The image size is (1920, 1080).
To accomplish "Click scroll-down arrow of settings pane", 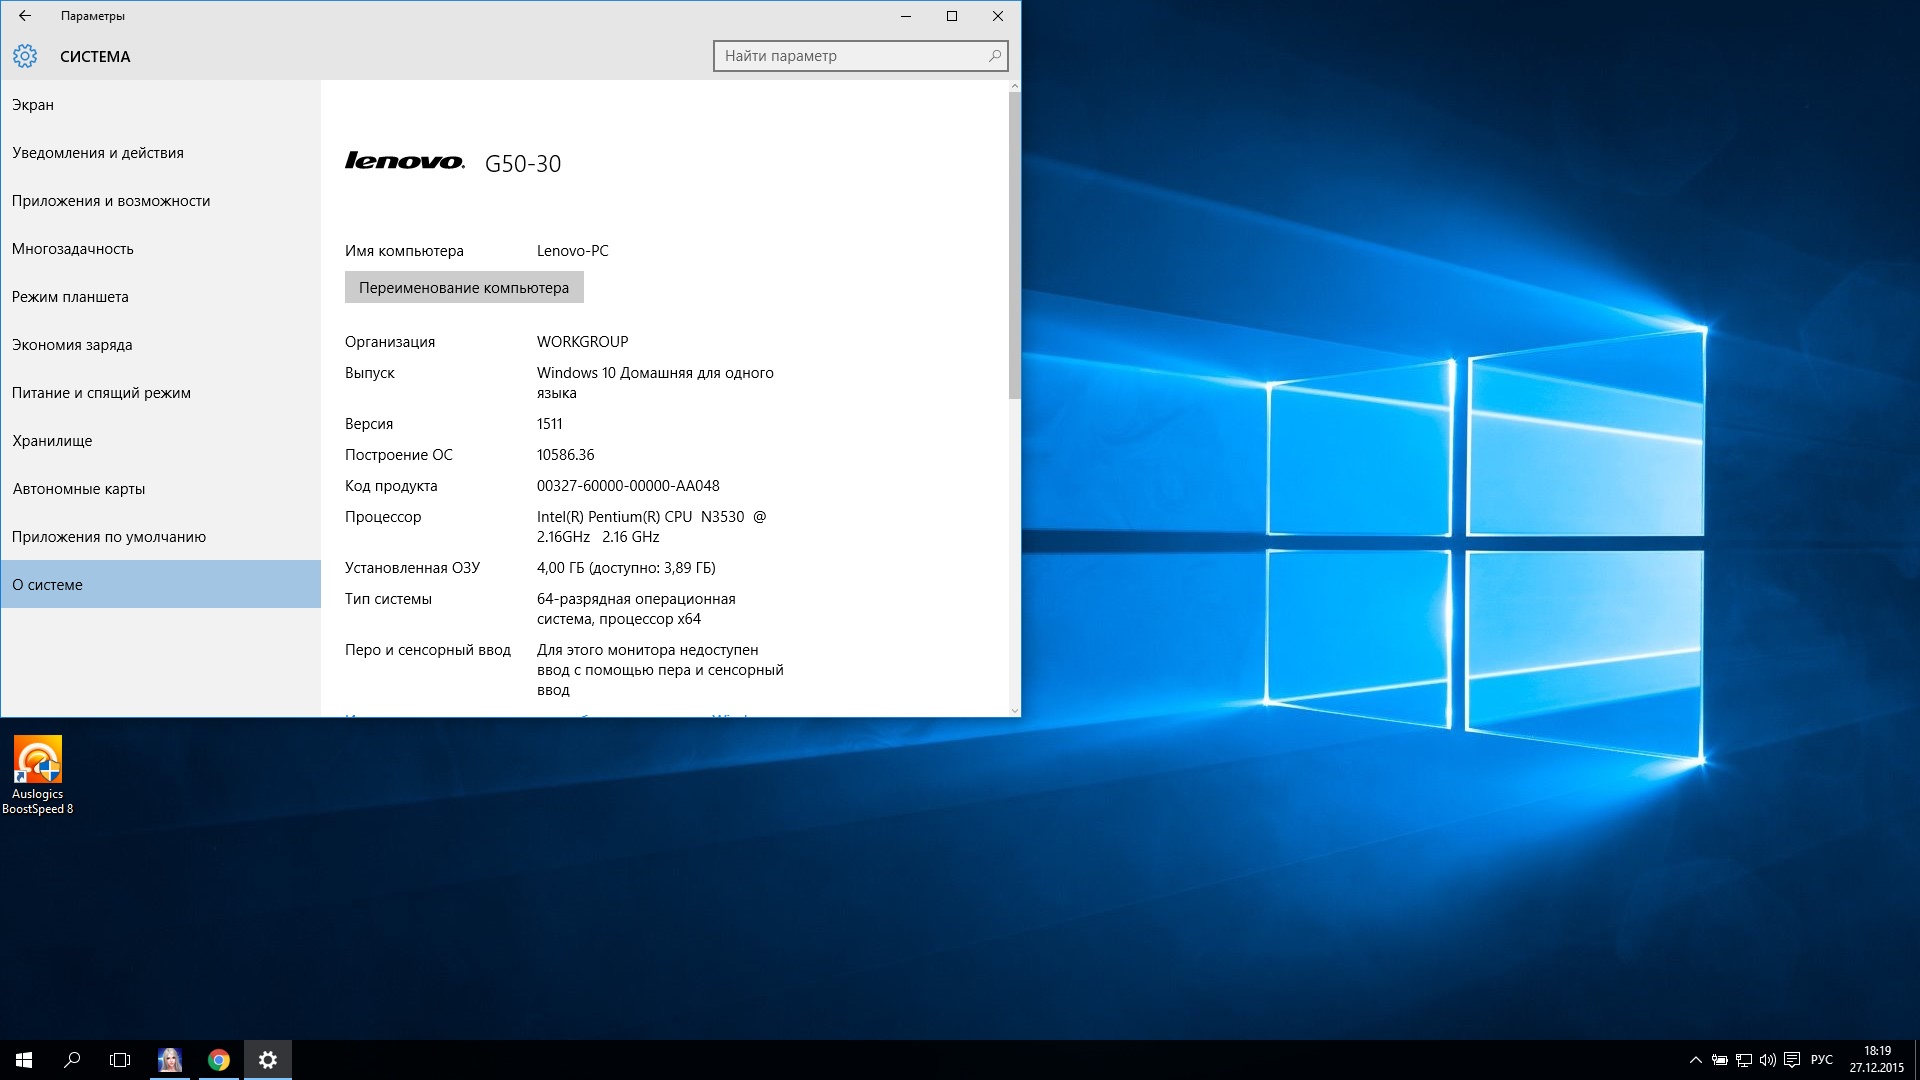I will point(1014,710).
